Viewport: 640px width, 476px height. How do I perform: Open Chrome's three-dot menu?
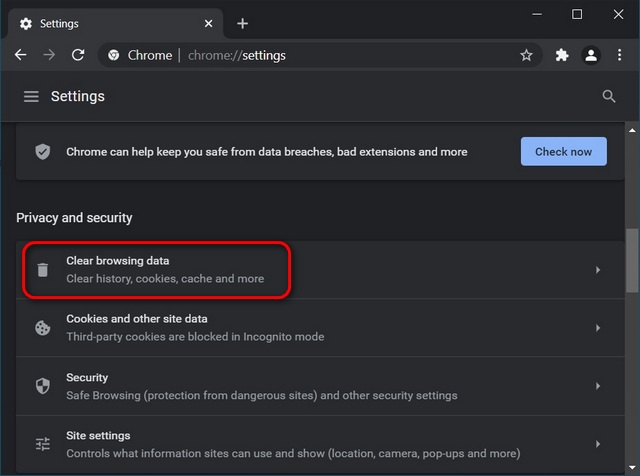[x=619, y=55]
